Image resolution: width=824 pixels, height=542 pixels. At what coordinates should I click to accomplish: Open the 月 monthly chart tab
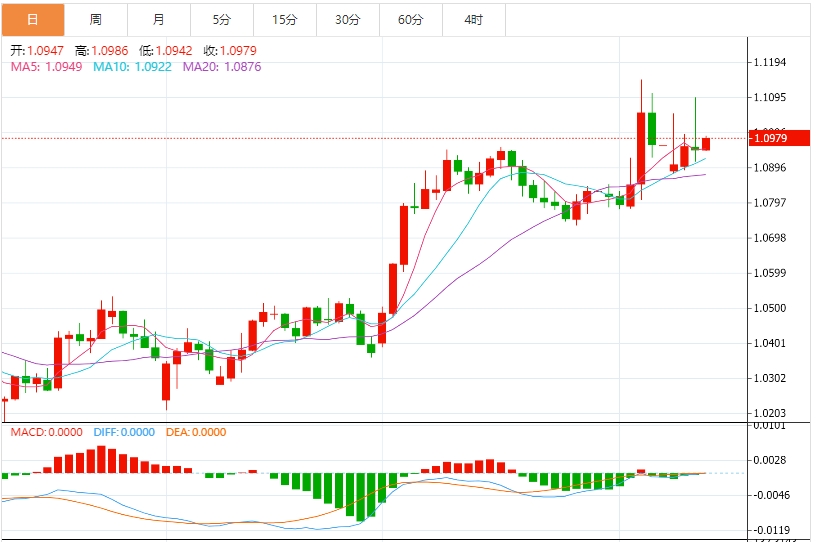pos(159,20)
